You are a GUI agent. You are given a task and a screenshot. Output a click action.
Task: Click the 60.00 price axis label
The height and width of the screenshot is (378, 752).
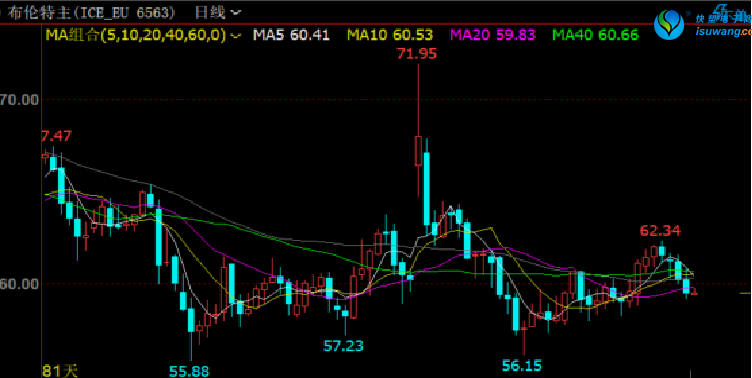[19, 284]
